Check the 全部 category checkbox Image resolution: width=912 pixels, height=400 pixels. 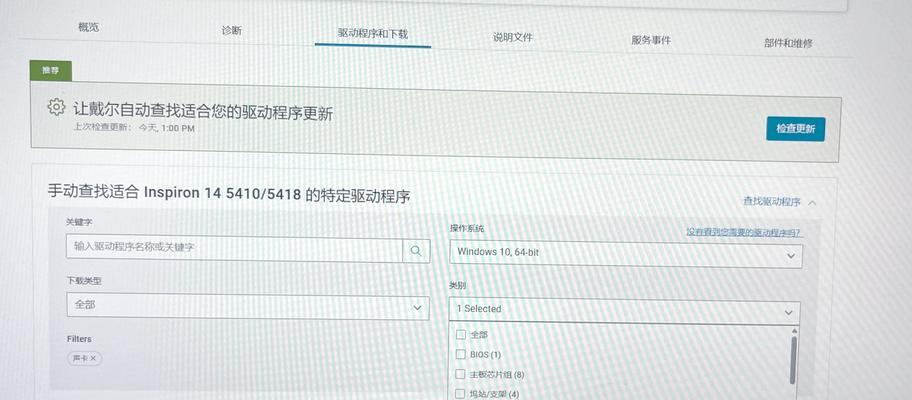461,334
